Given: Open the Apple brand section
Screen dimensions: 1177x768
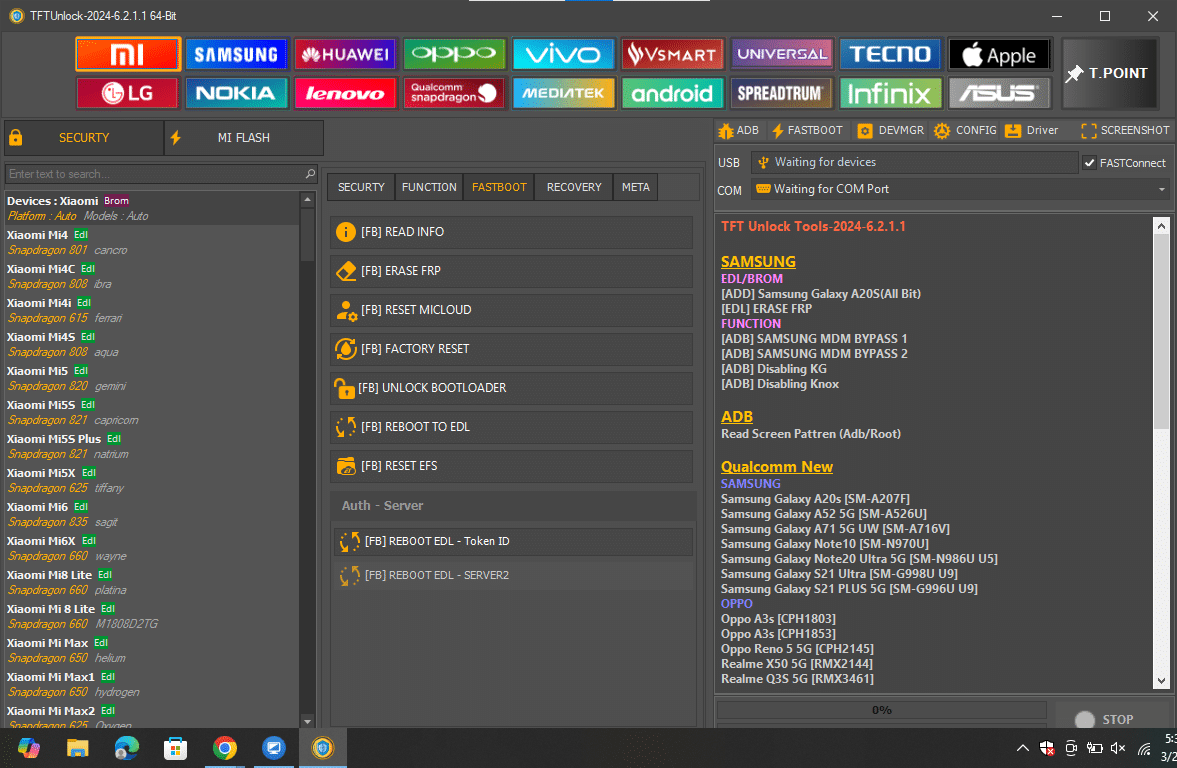Looking at the screenshot, I should [x=999, y=54].
